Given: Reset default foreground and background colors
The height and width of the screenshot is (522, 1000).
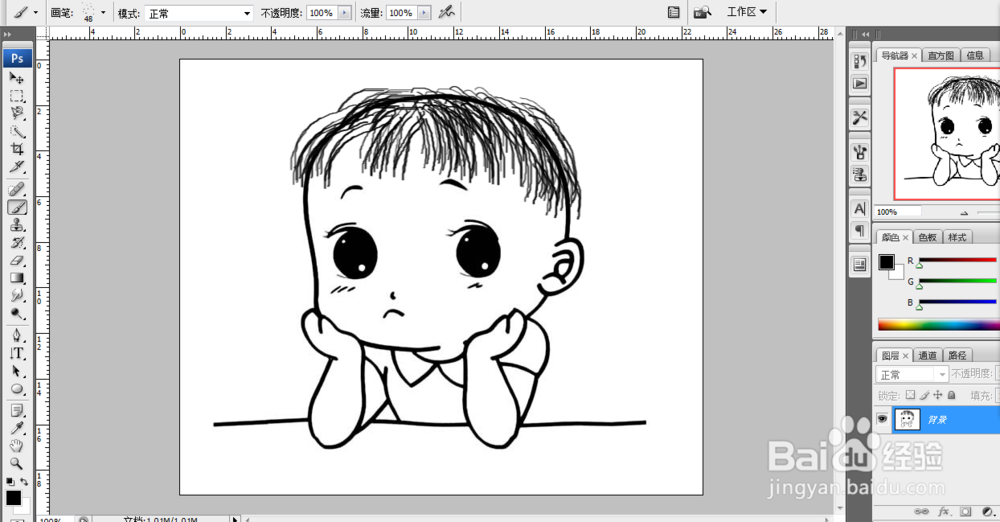Looking at the screenshot, I should (10, 481).
